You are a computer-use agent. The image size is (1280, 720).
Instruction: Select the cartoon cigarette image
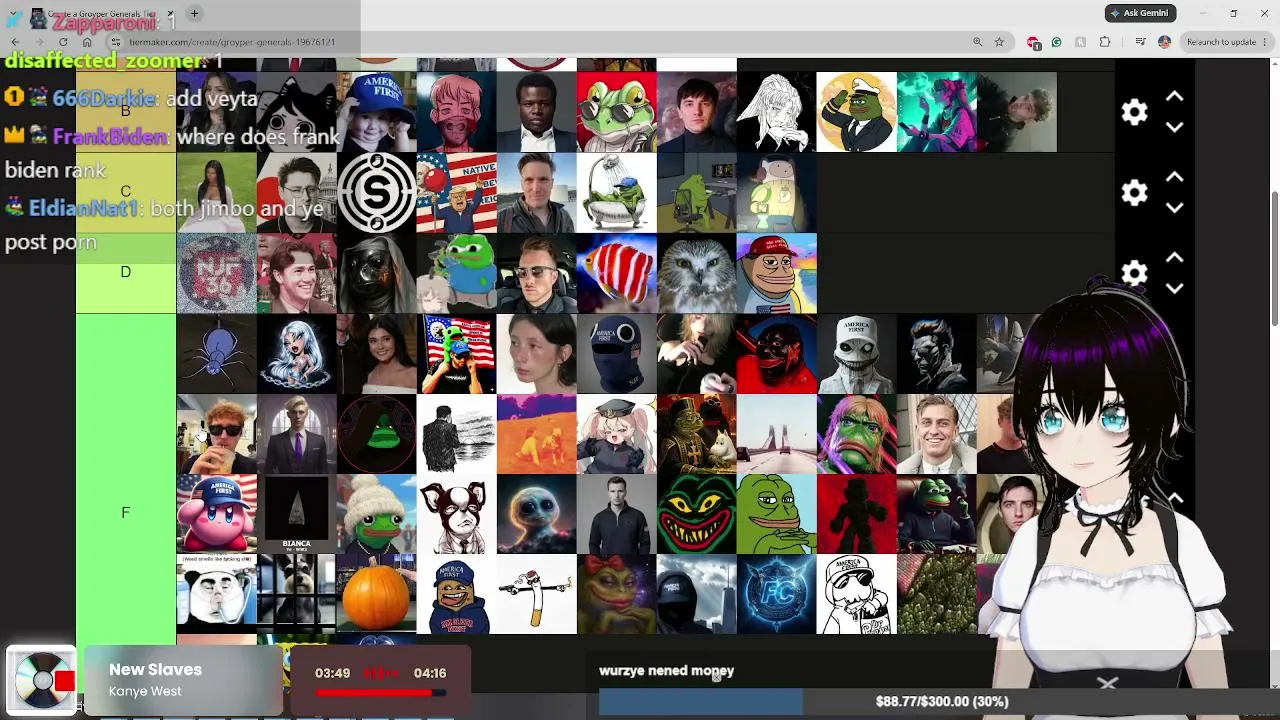coord(537,594)
